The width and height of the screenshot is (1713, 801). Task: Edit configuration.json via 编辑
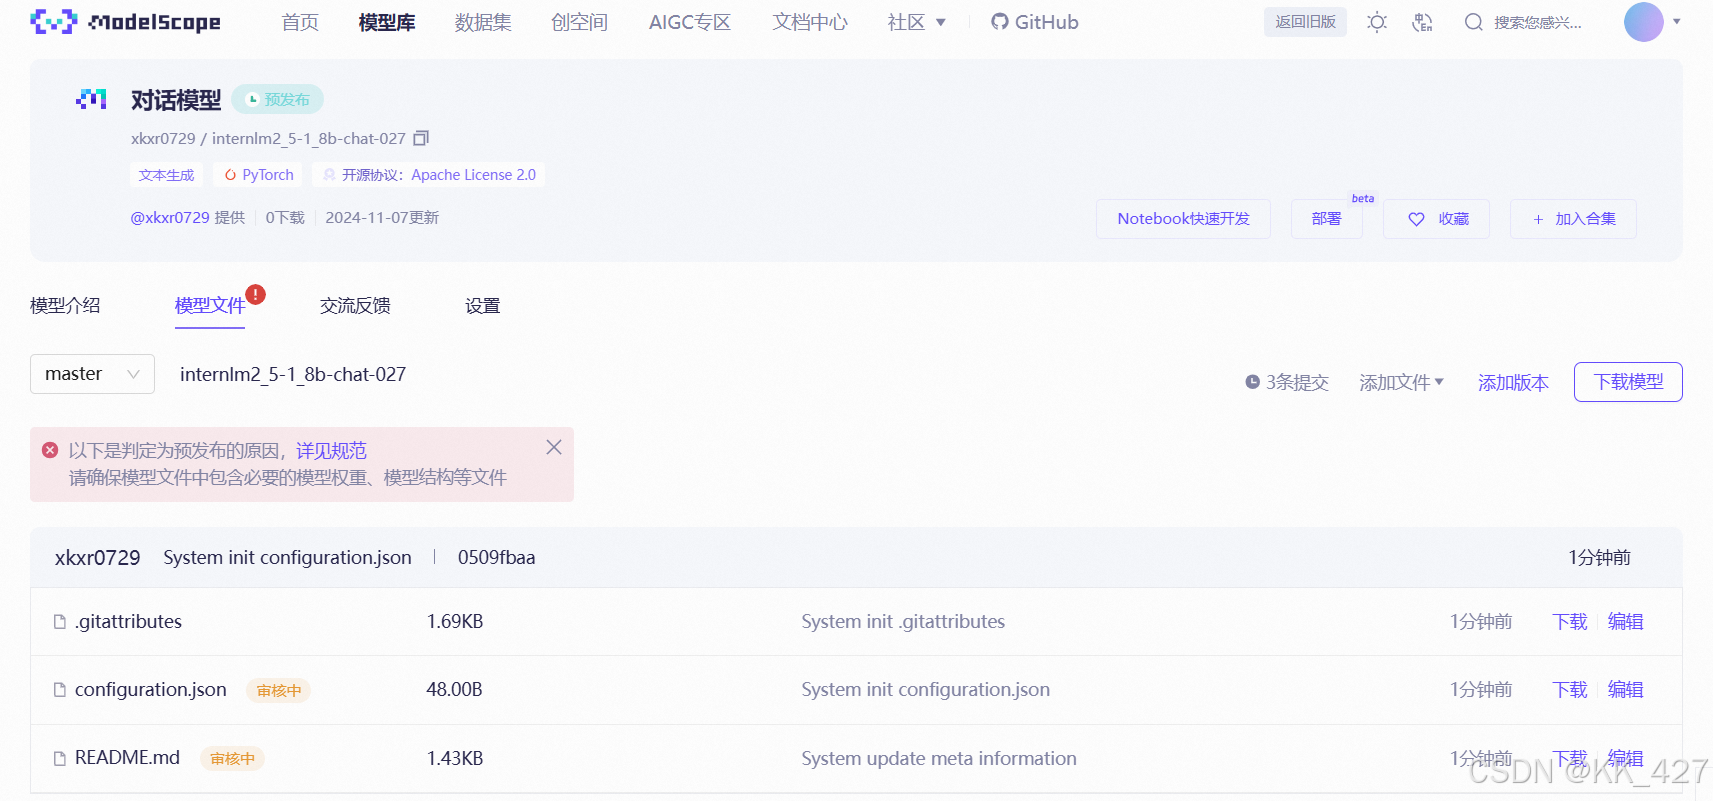(1625, 690)
